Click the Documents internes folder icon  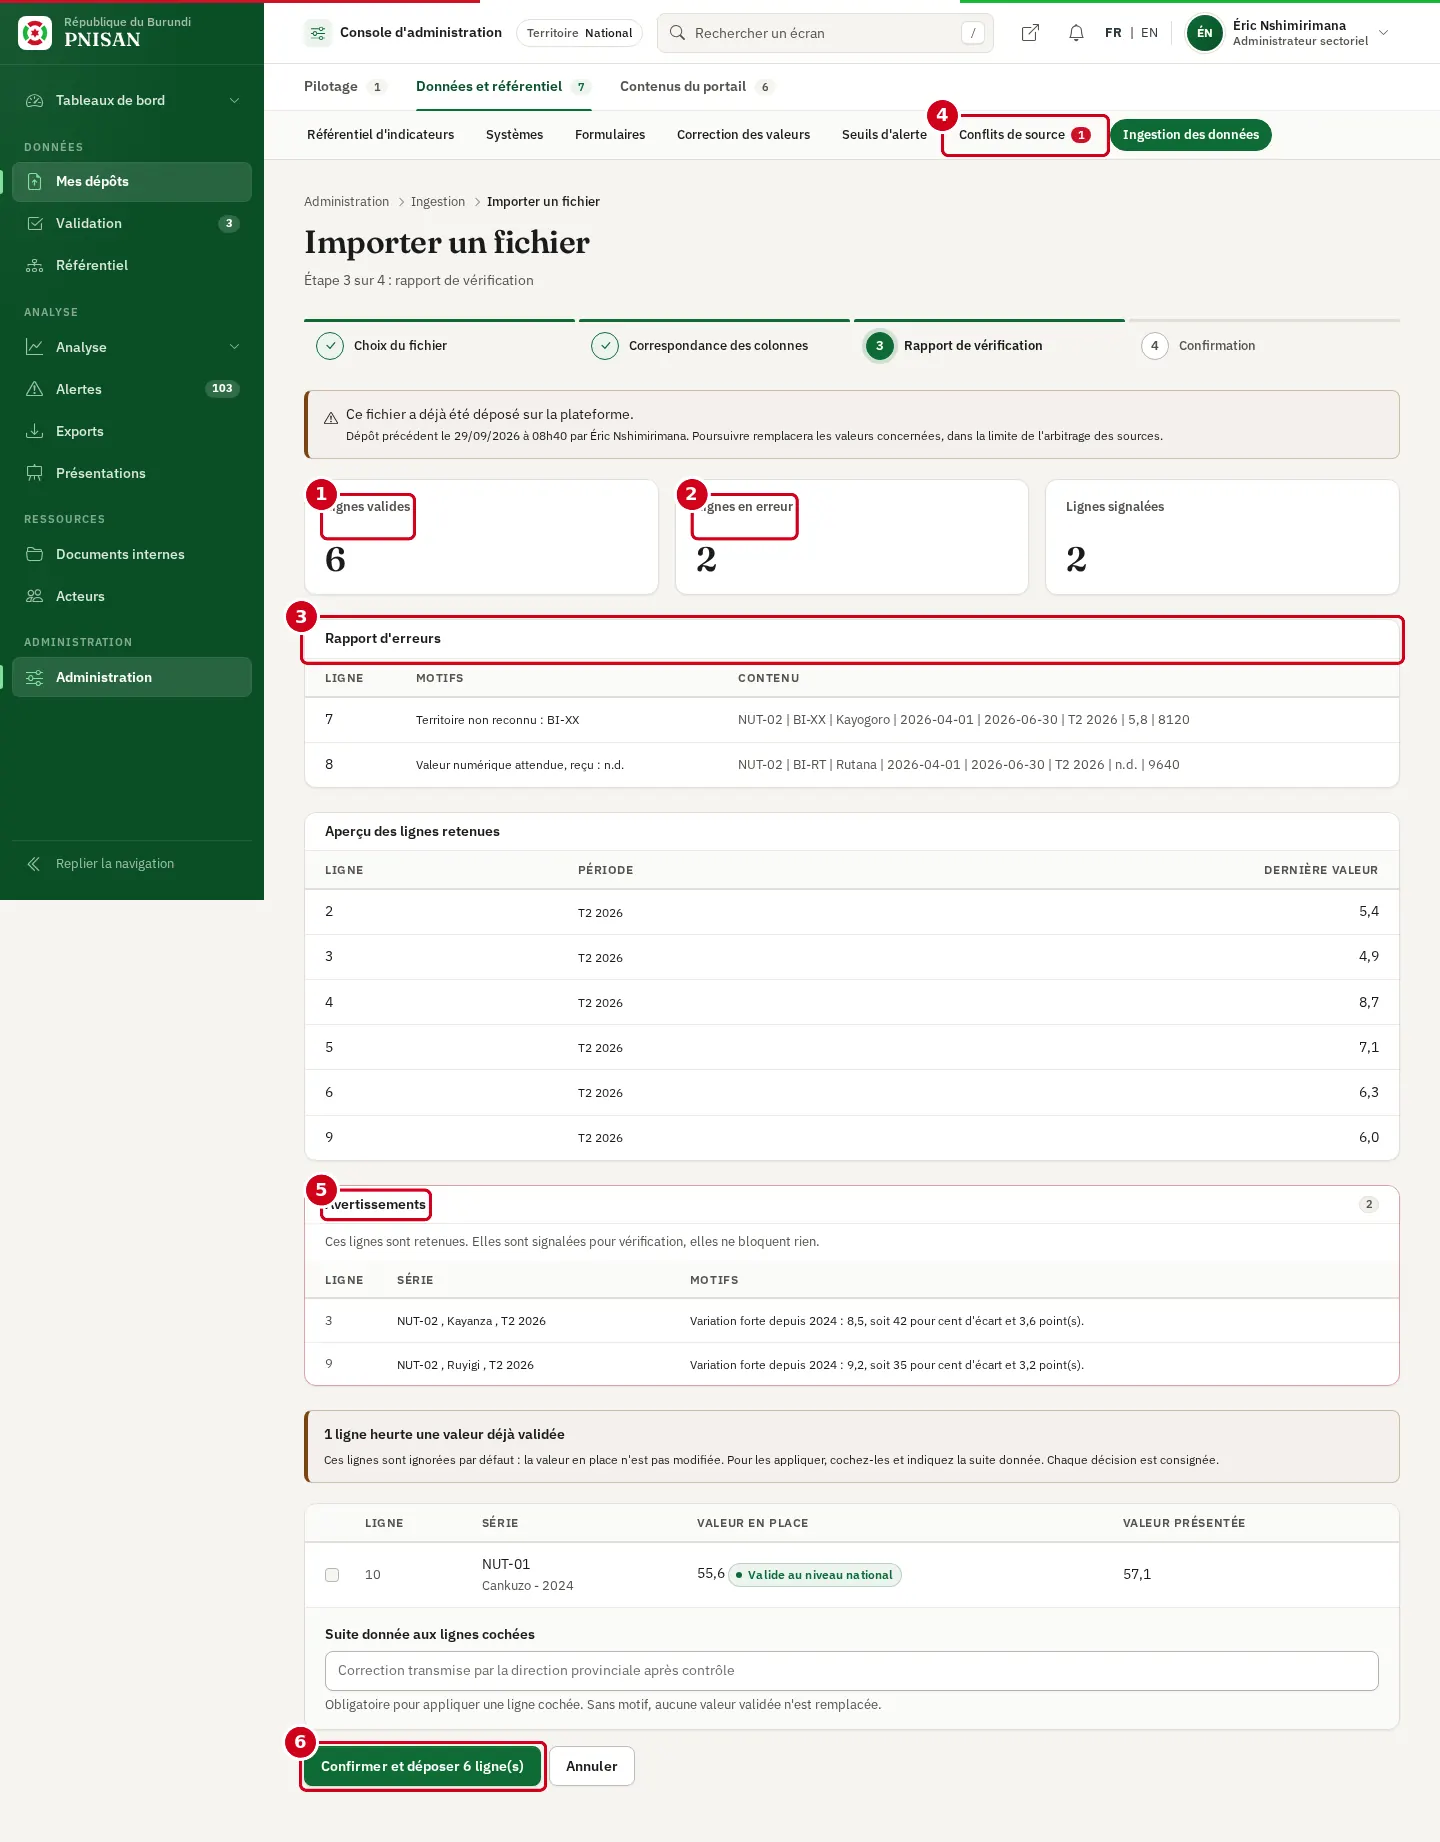[35, 555]
